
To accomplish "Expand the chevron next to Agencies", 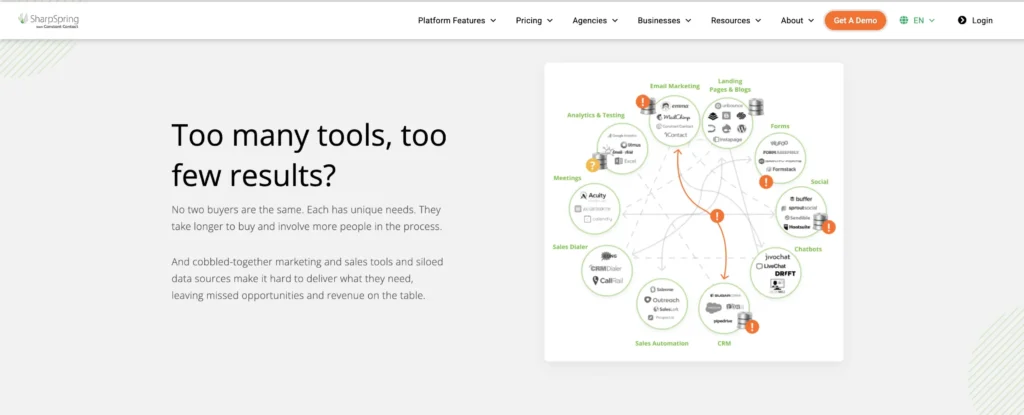I will click(x=615, y=20).
